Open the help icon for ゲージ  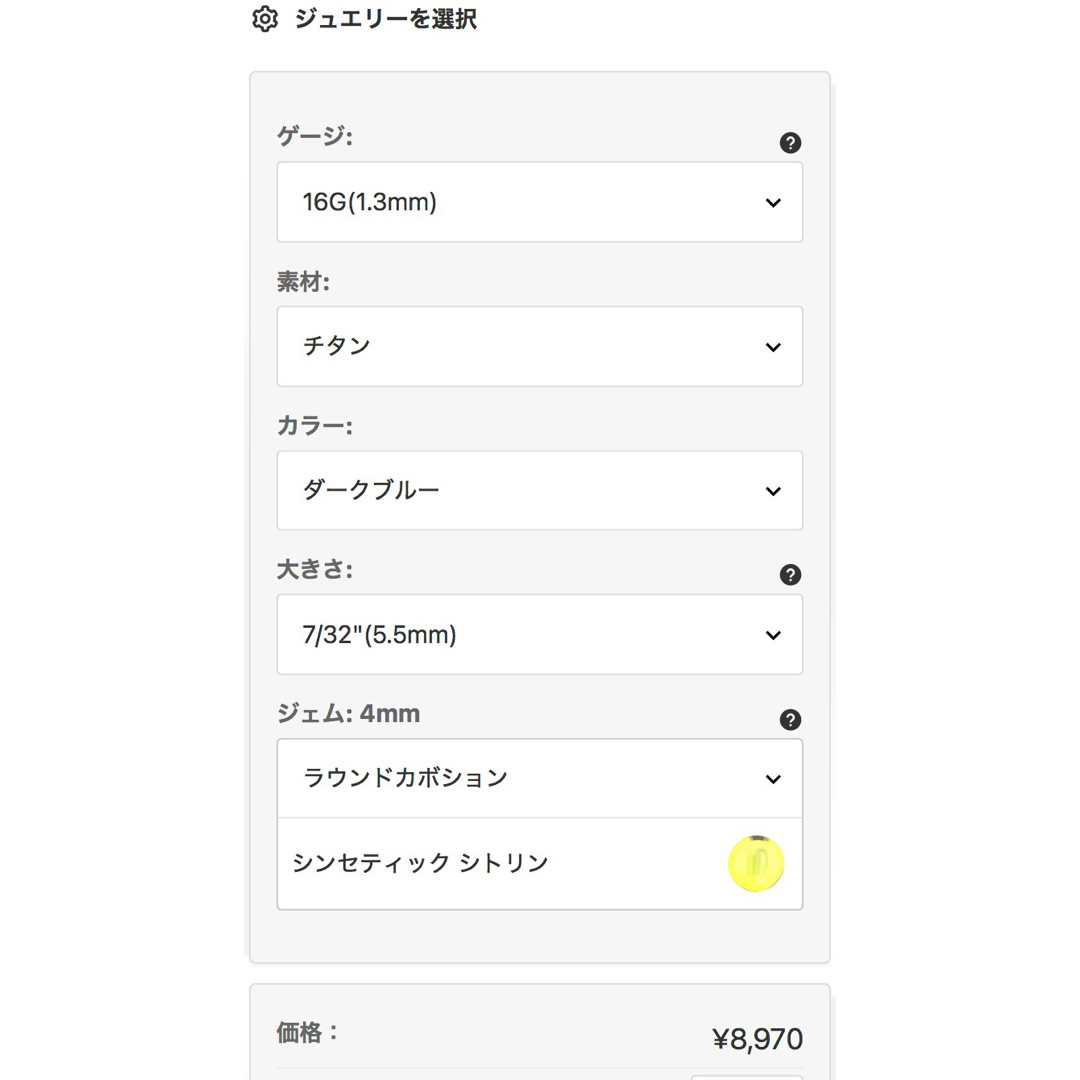click(x=790, y=143)
